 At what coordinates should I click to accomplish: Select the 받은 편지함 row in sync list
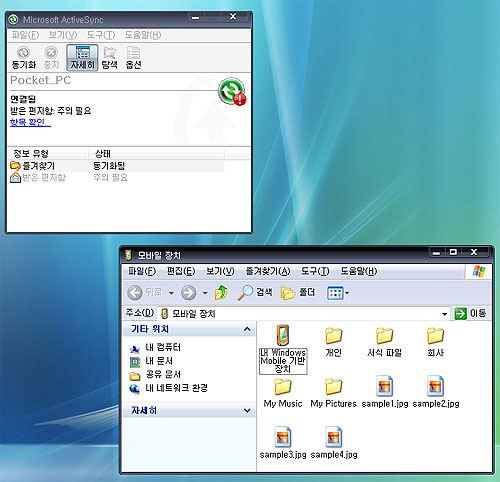(x=117, y=177)
